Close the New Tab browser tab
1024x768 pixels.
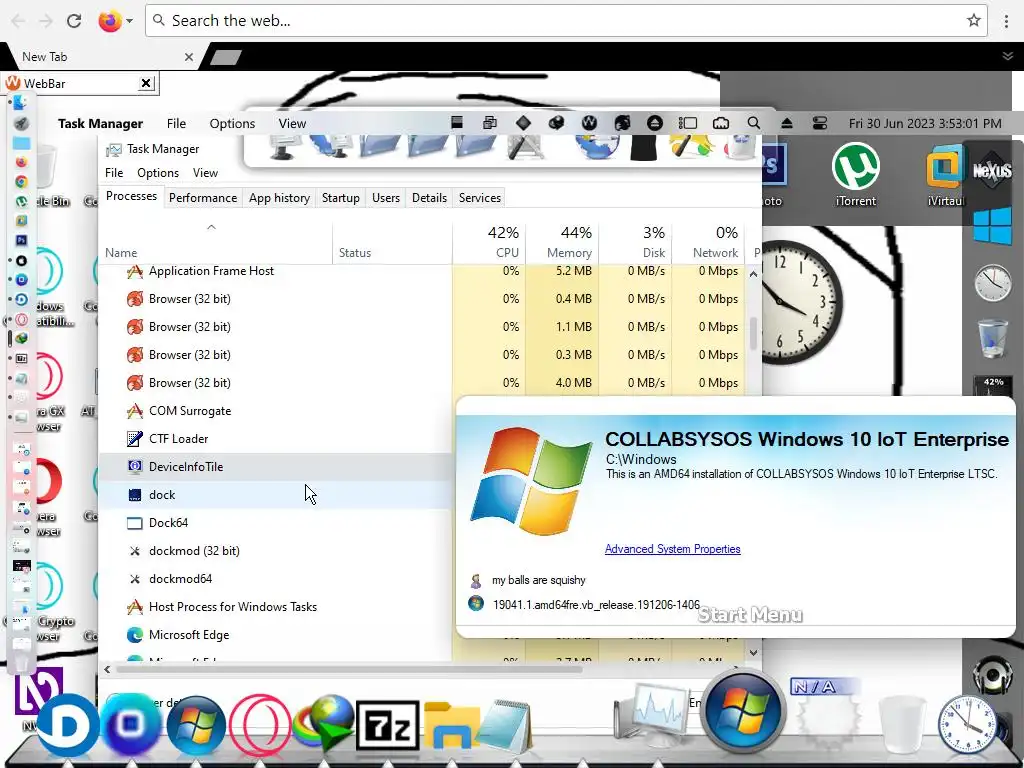click(x=188, y=57)
